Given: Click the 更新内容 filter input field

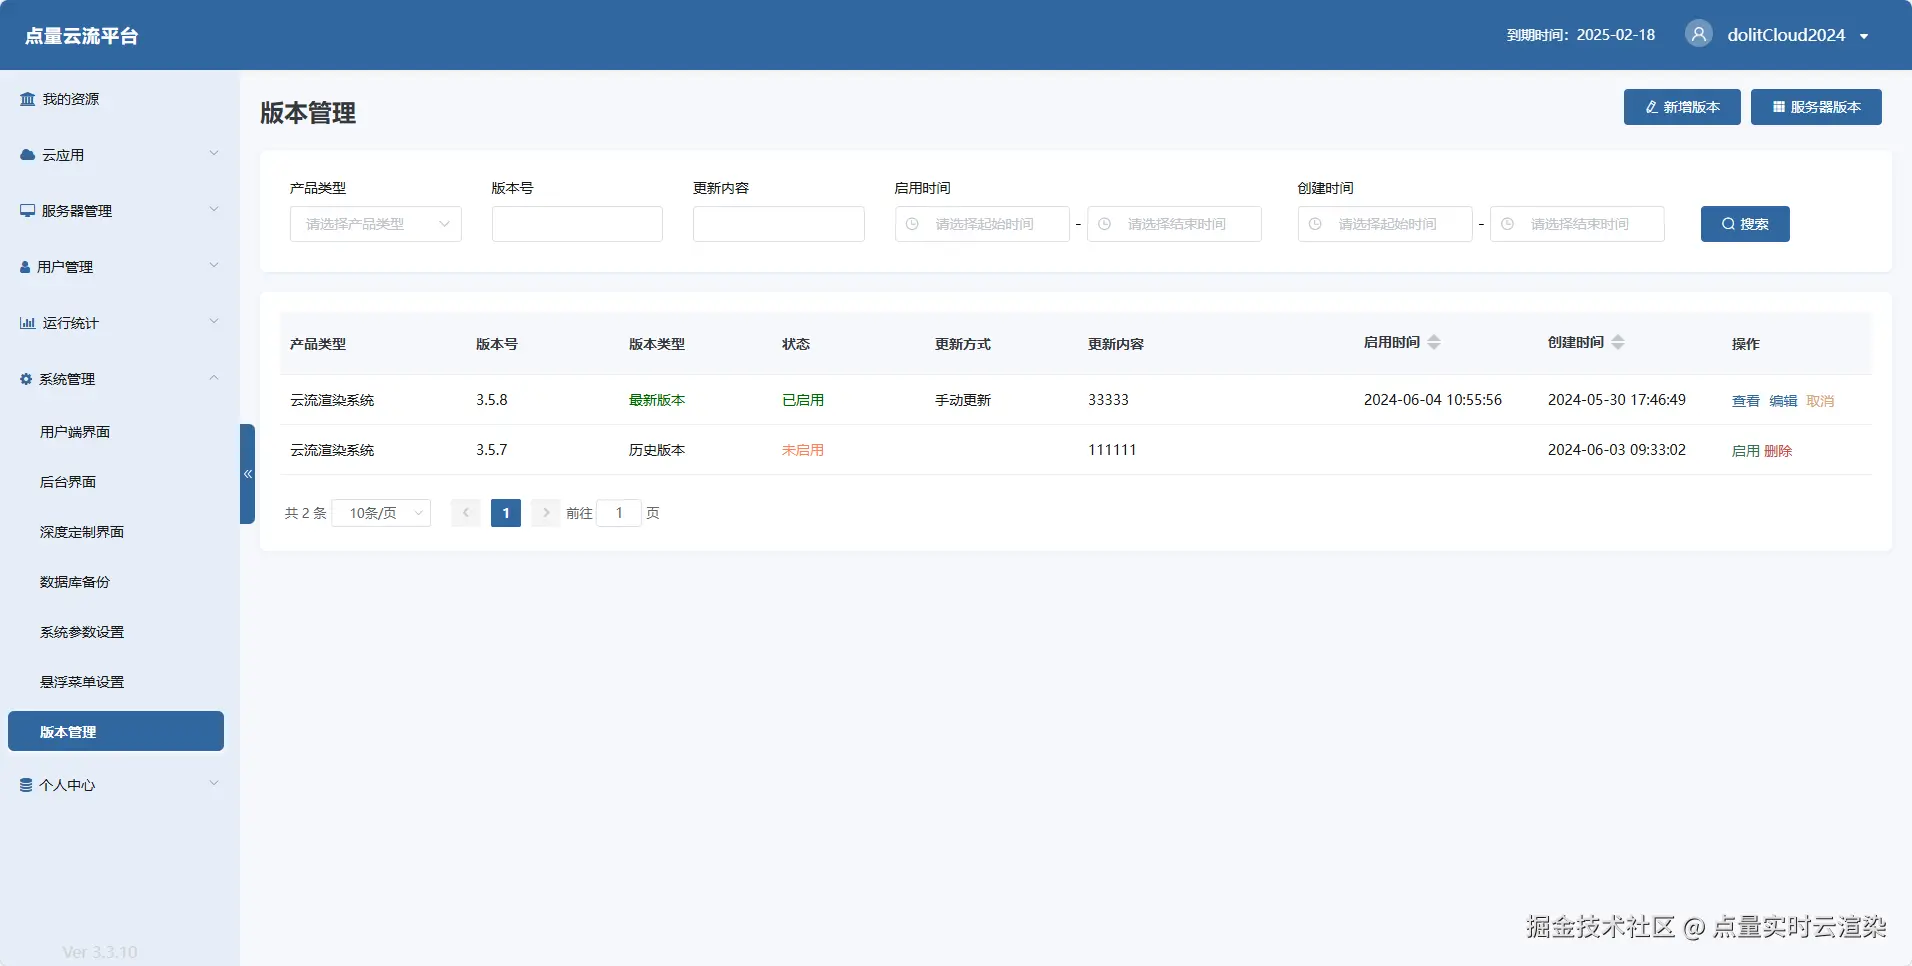Looking at the screenshot, I should 779,224.
